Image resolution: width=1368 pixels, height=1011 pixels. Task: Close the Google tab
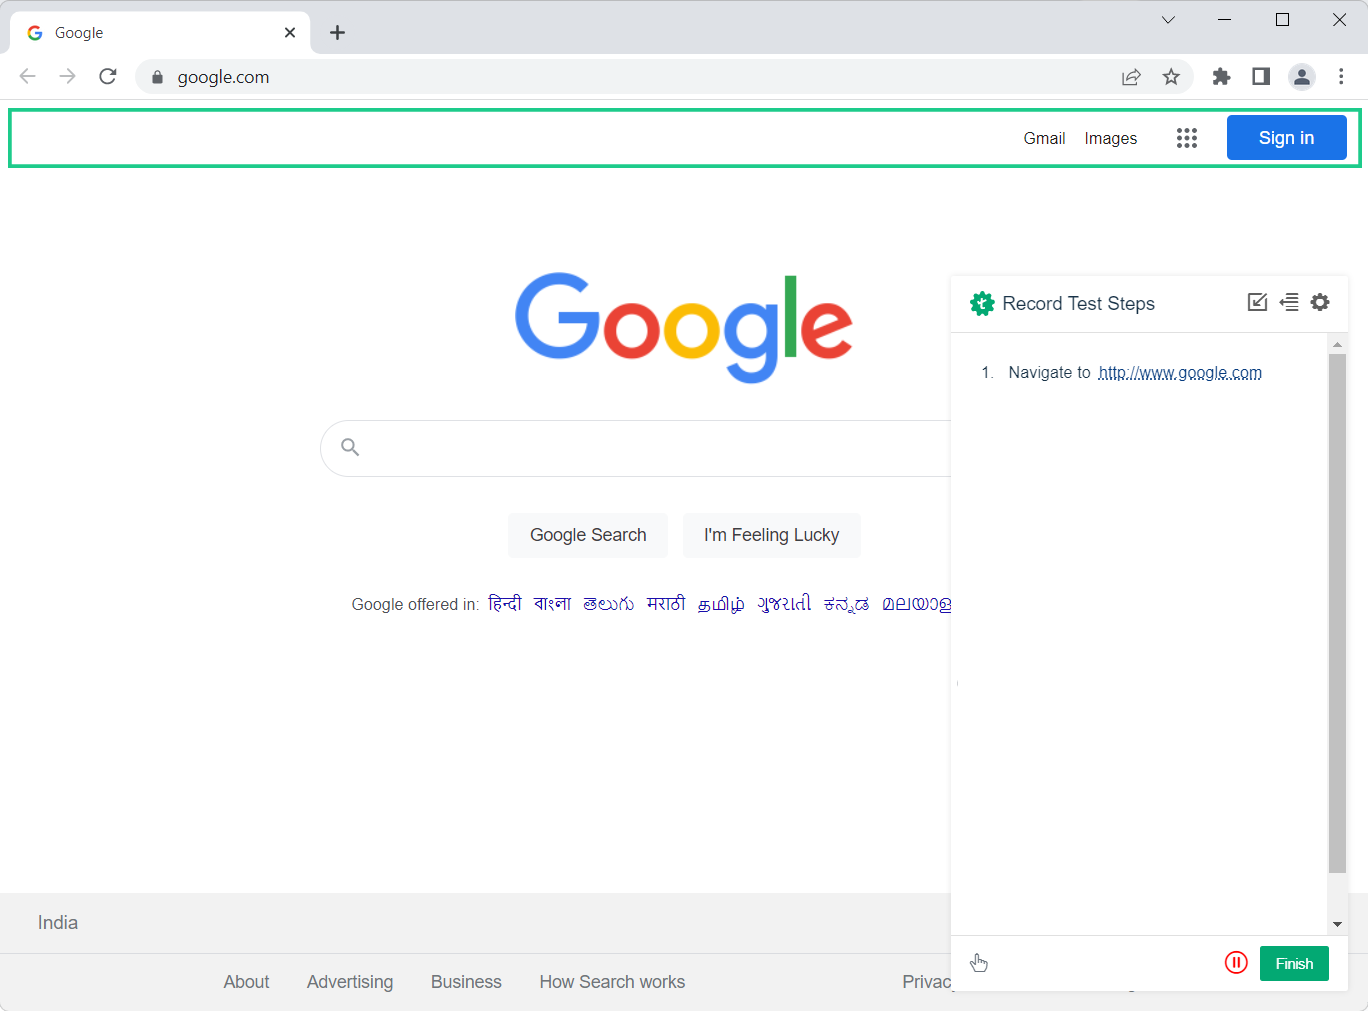[x=290, y=33]
